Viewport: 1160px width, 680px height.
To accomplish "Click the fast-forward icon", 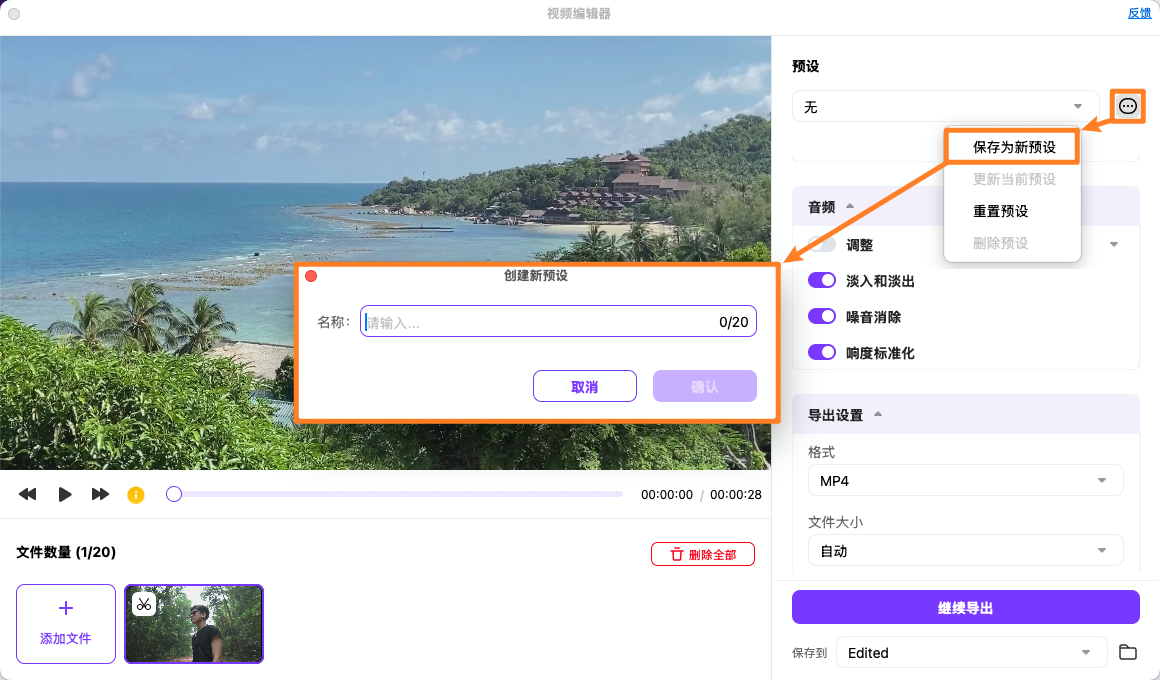I will tap(100, 493).
